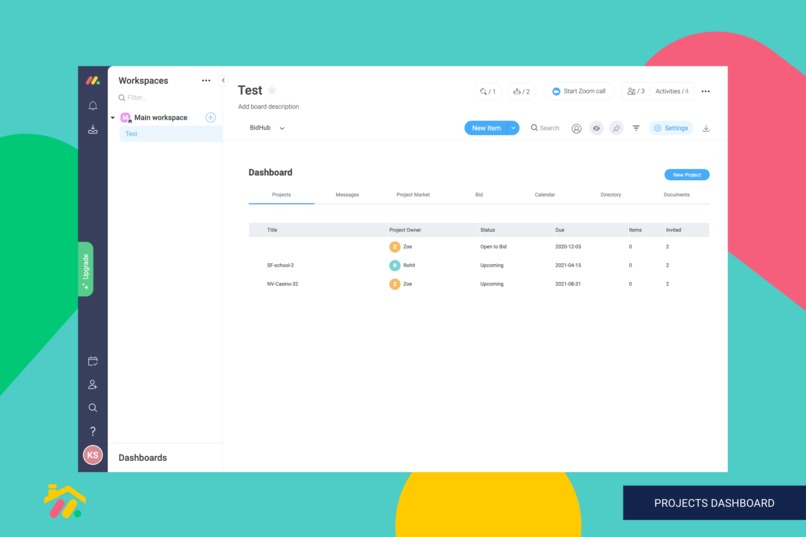806x537 pixels.
Task: Toggle hidden columns eye icon
Action: (596, 128)
